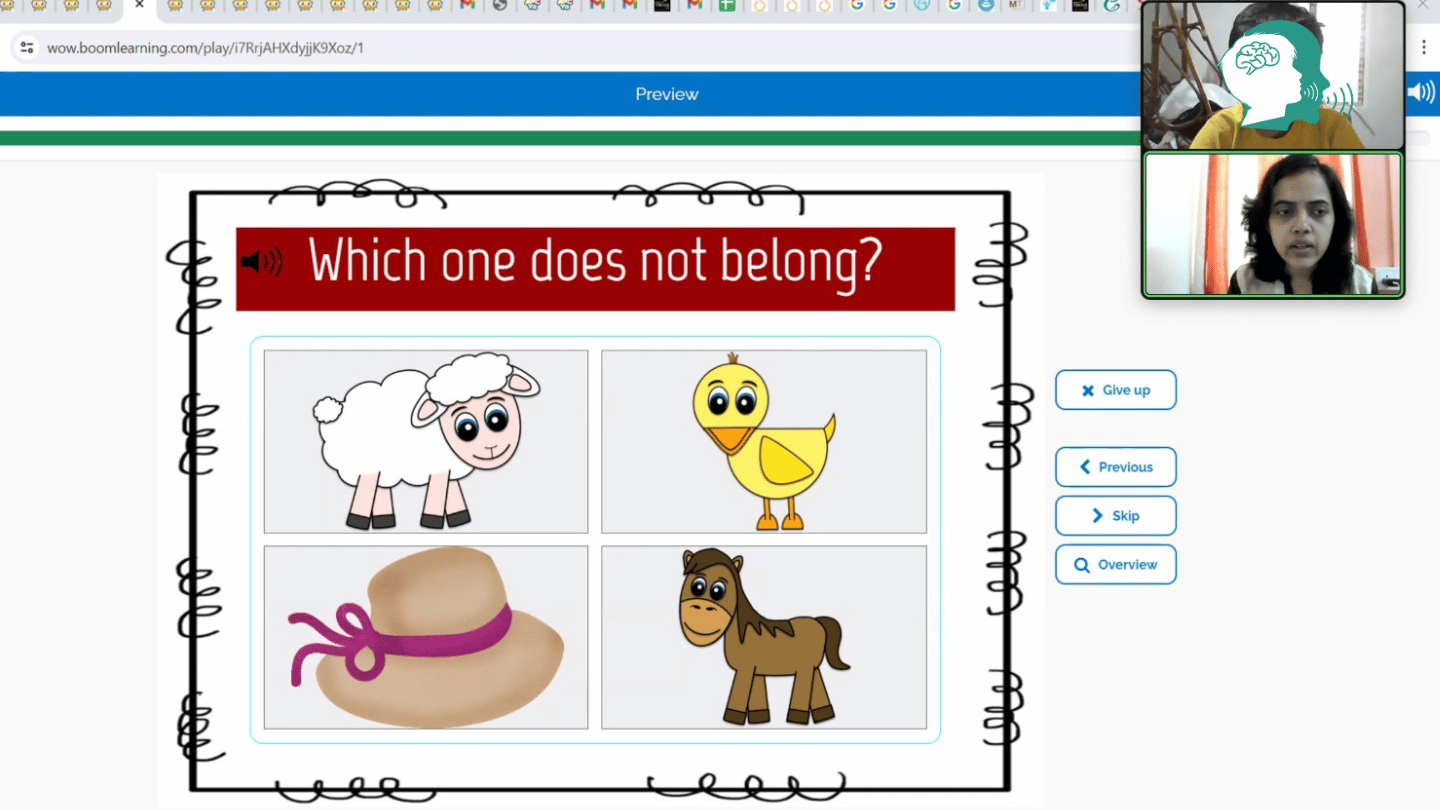Play the question audio speaker icon
Screen dimensions: 1440x810
pyautogui.click(x=261, y=262)
